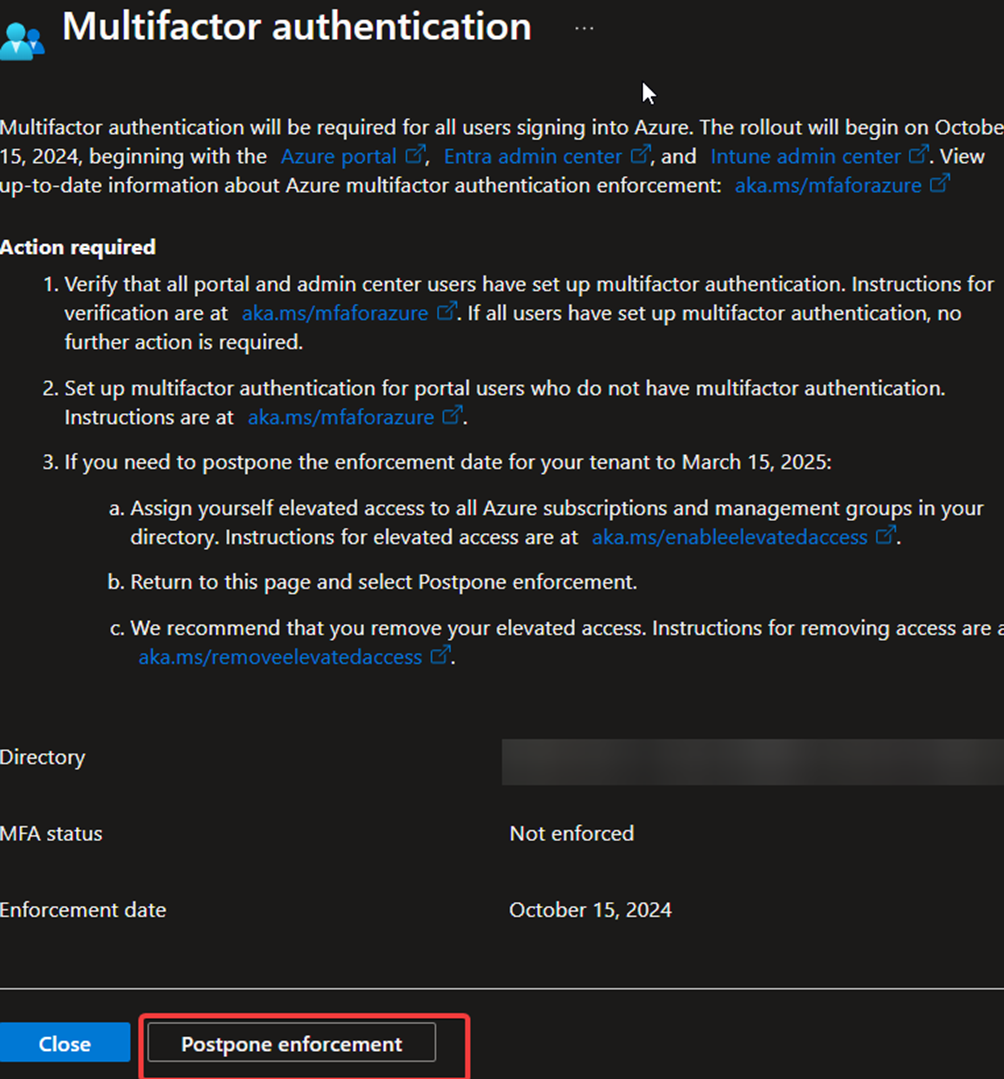Visit the aka.ms/enableelevatedaccess link
Image resolution: width=1004 pixels, height=1079 pixels.
pos(729,538)
